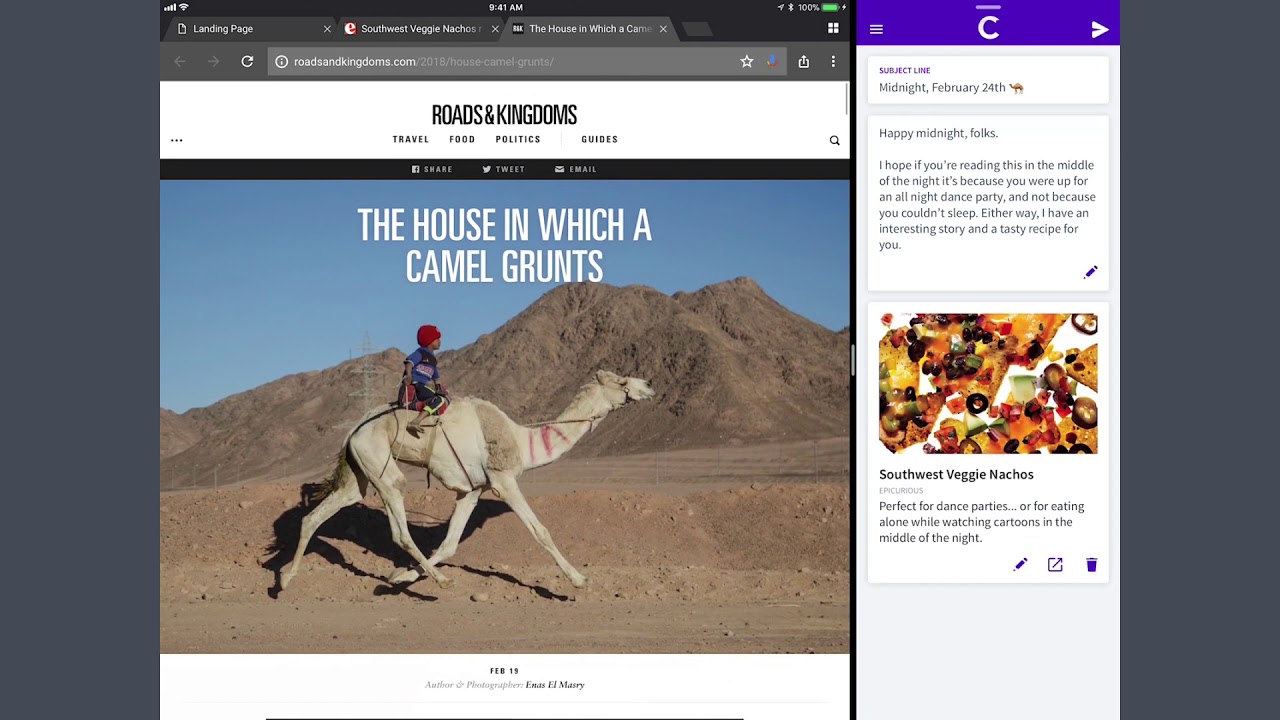Open Roads & Kingdoms three-dot site menu

pyautogui.click(x=177, y=140)
